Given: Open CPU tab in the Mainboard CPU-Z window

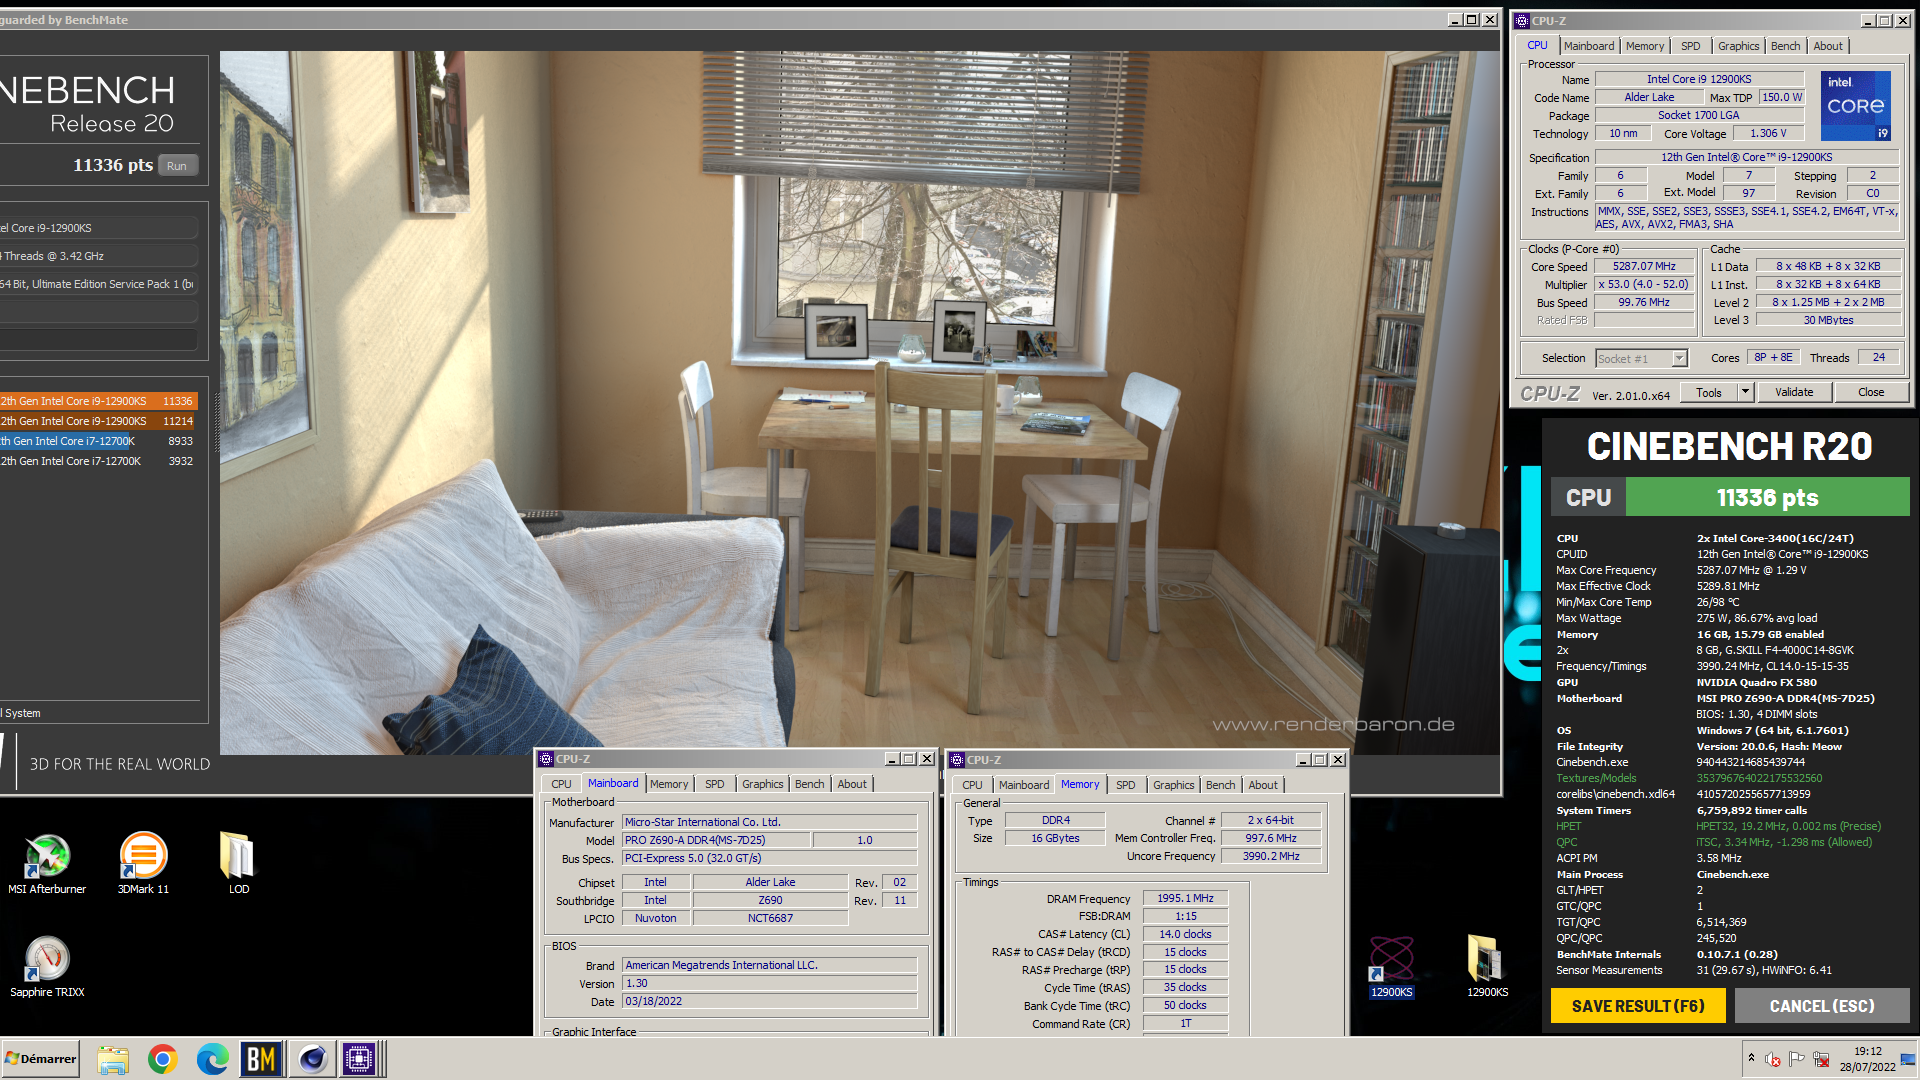Looking at the screenshot, I should 561,784.
